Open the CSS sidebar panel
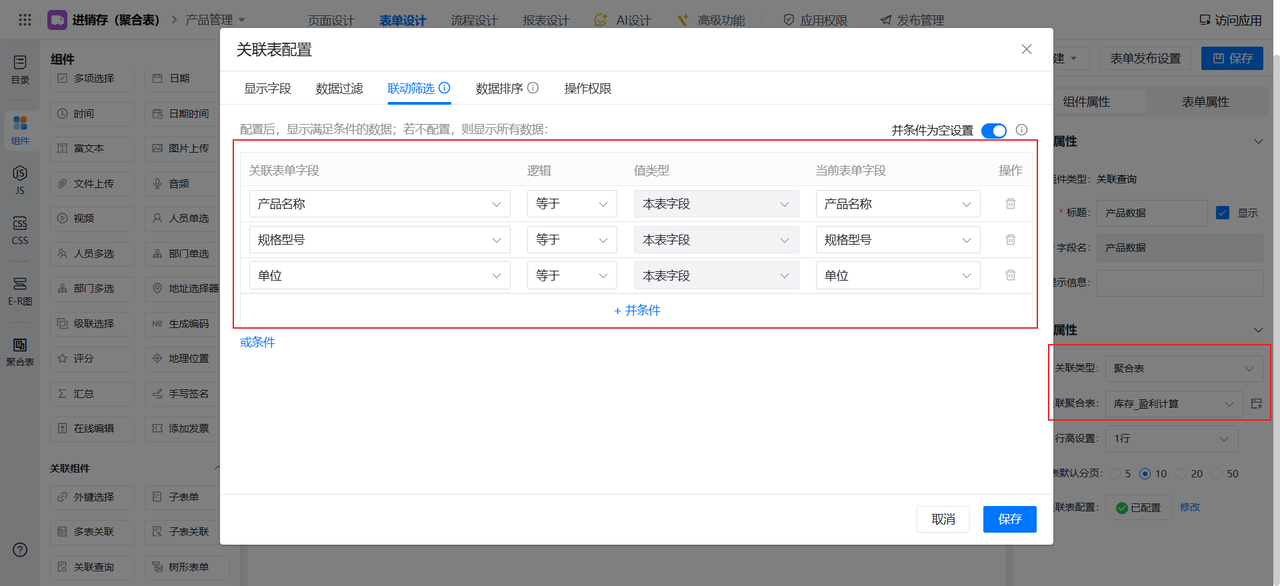The height and width of the screenshot is (586, 1280). [20, 230]
